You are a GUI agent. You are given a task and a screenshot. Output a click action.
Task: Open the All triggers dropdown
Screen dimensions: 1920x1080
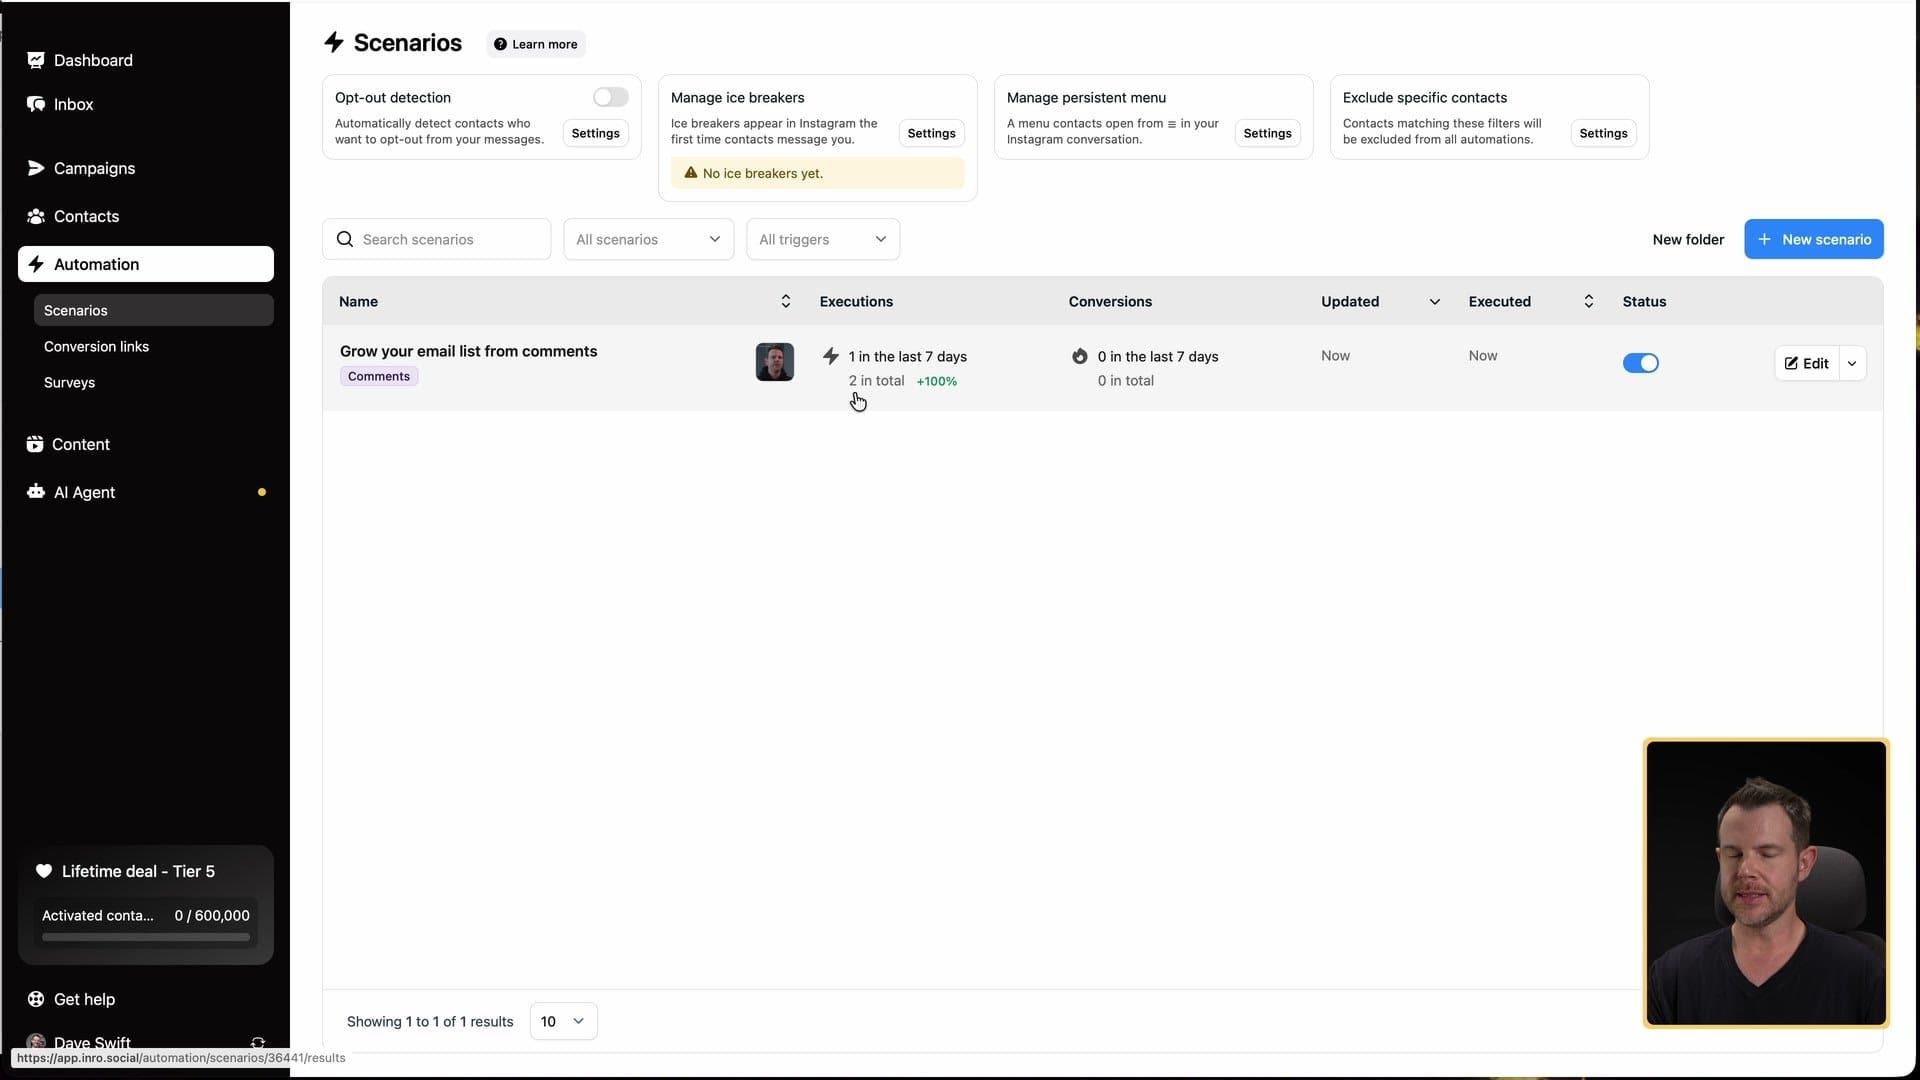click(823, 239)
